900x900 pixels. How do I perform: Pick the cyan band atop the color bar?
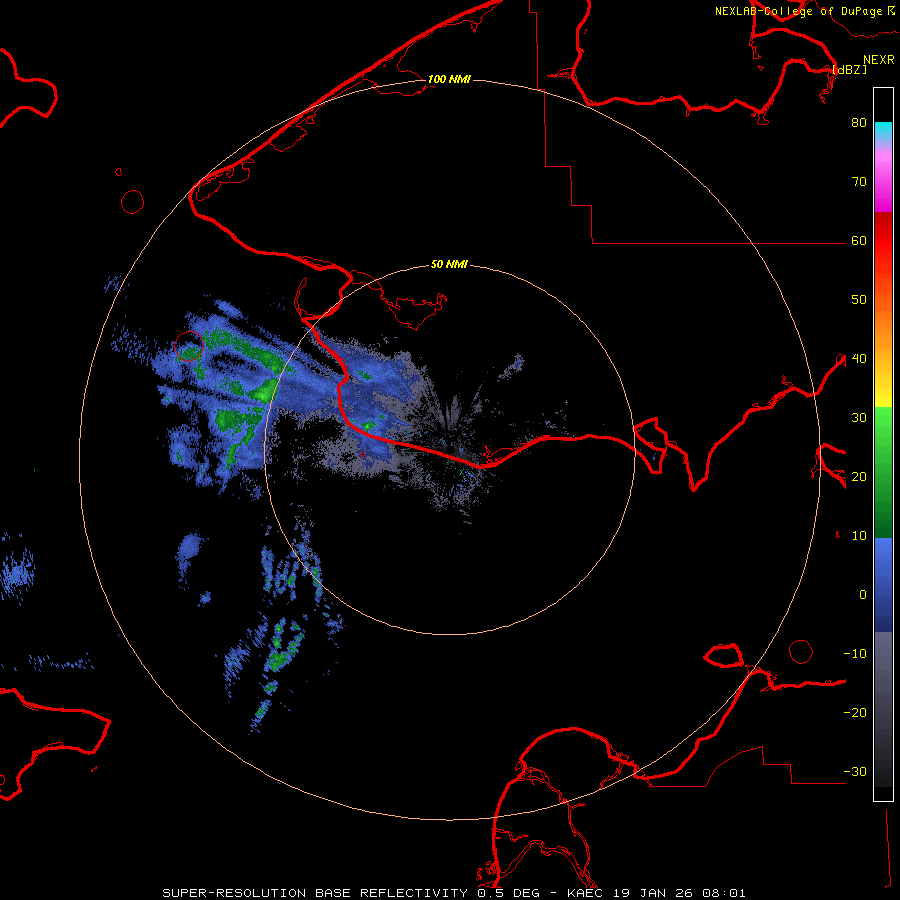click(x=883, y=131)
